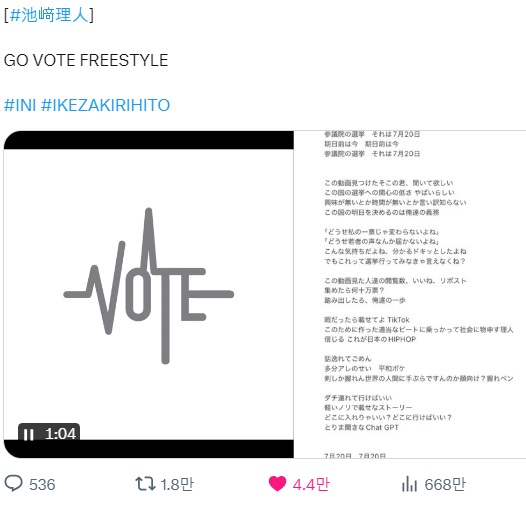Click the VOTE video thumbnail
The height and width of the screenshot is (509, 526).
pos(149,294)
